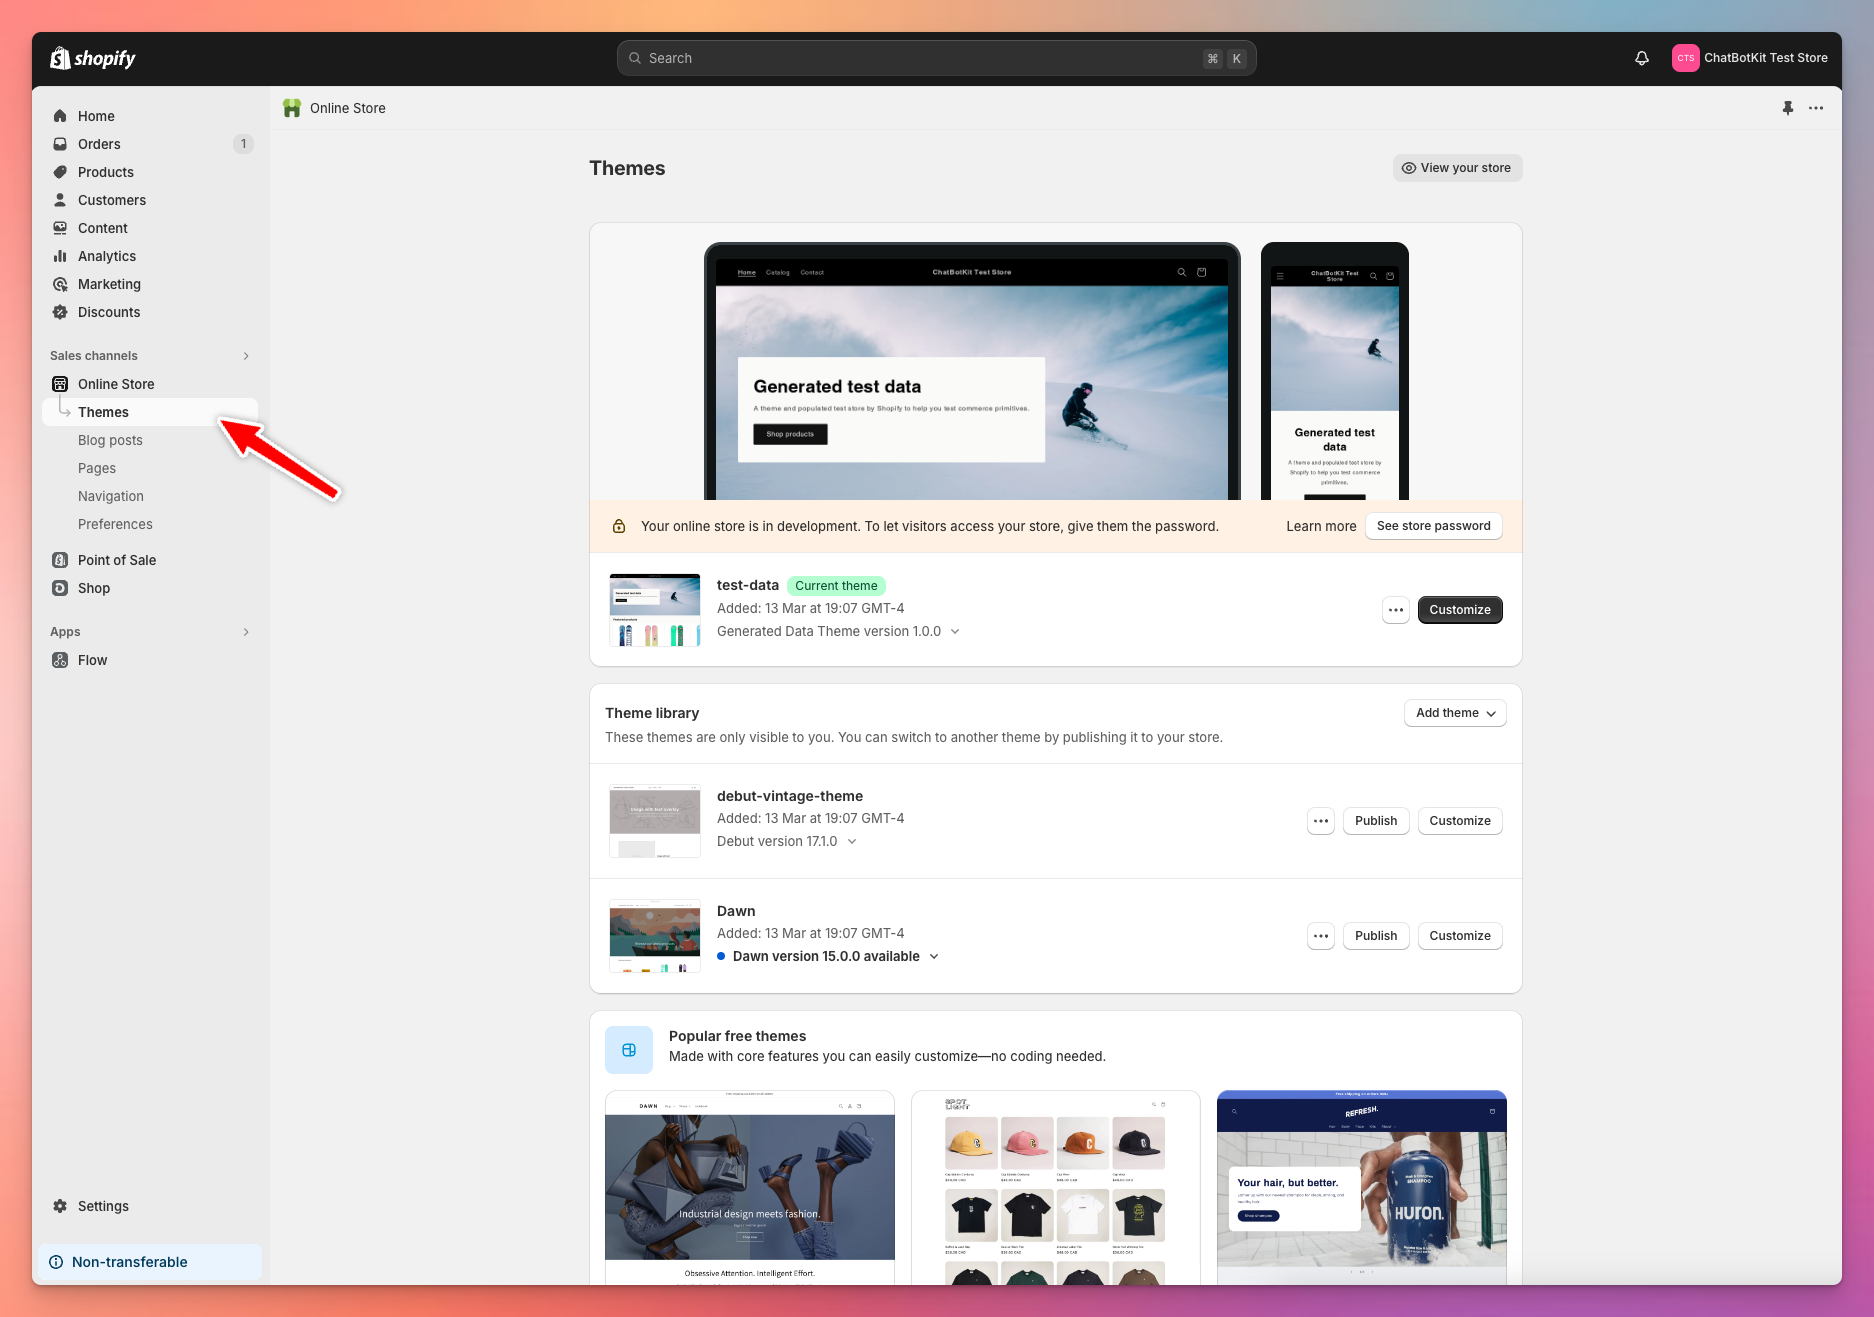Click the ChatBotKit Test Store avatar
Screen dimensions: 1874x1317
[x=1685, y=58]
